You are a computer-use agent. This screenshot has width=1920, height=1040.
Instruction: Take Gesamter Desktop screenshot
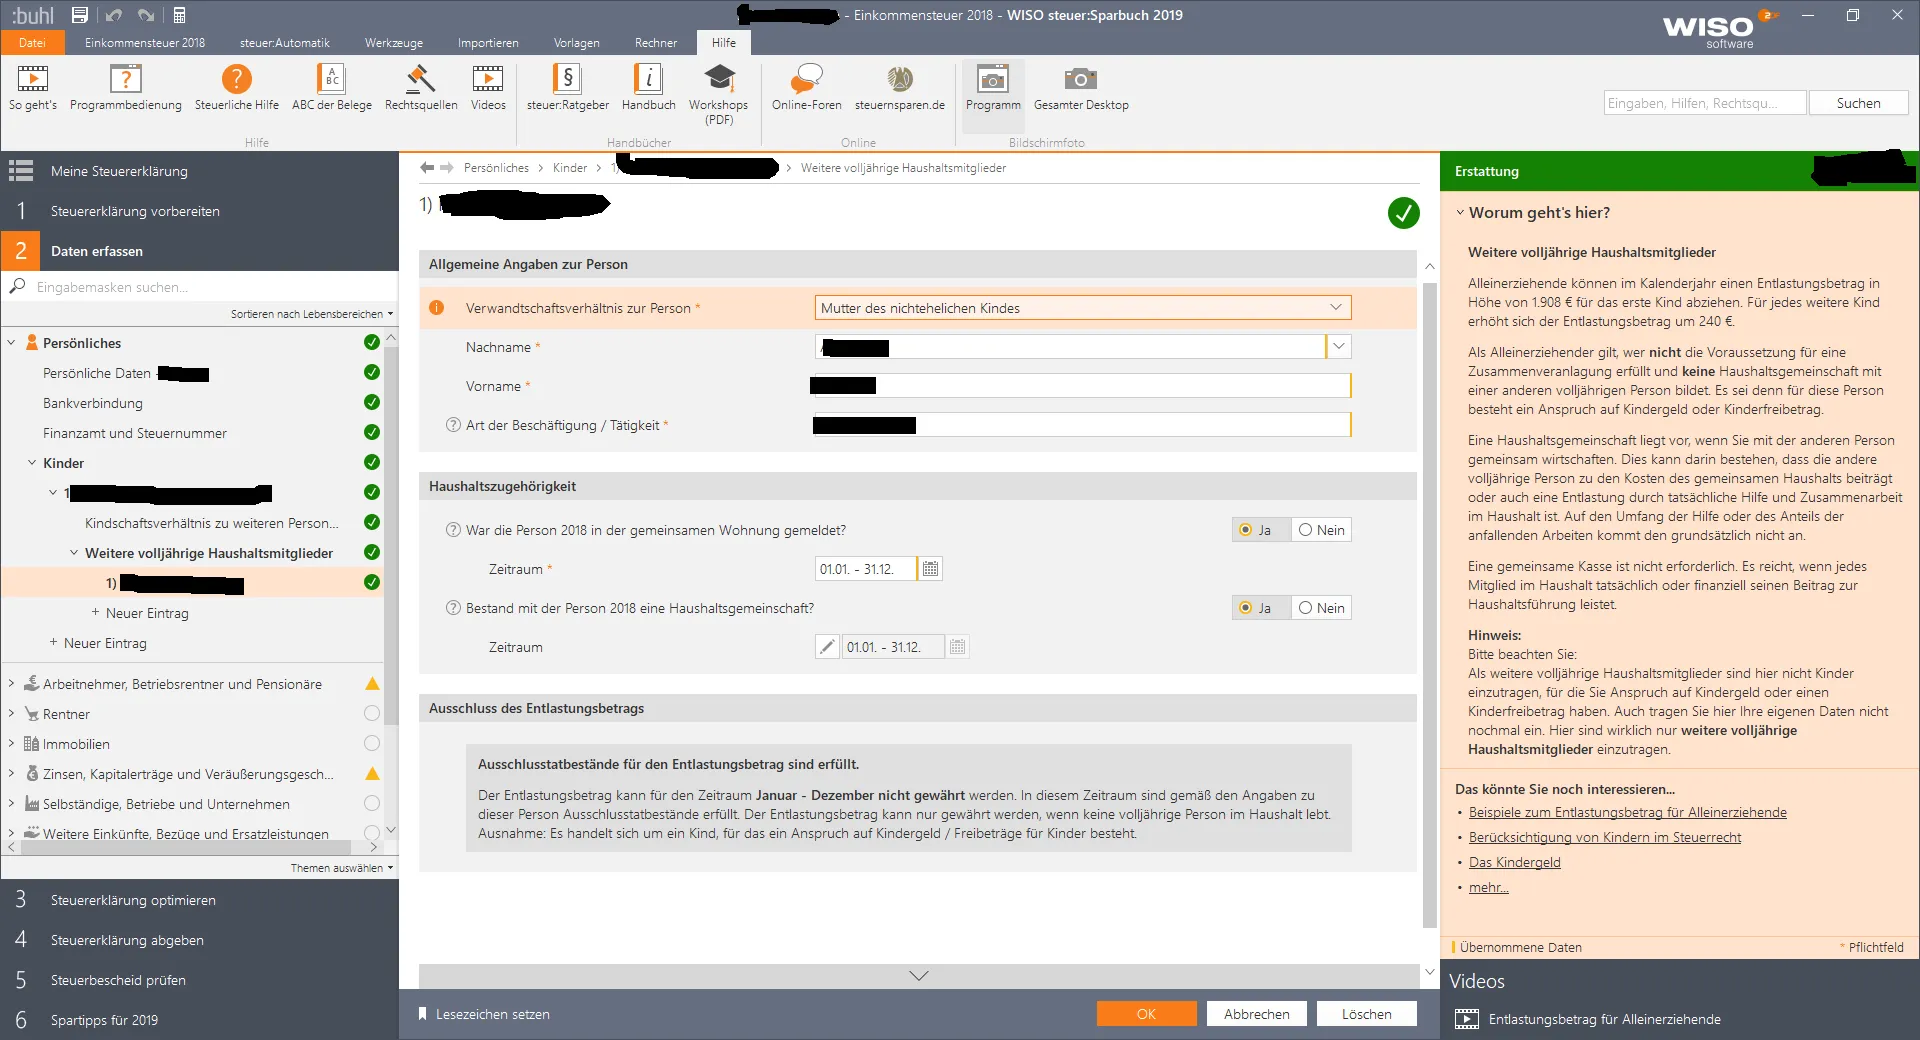pyautogui.click(x=1080, y=80)
